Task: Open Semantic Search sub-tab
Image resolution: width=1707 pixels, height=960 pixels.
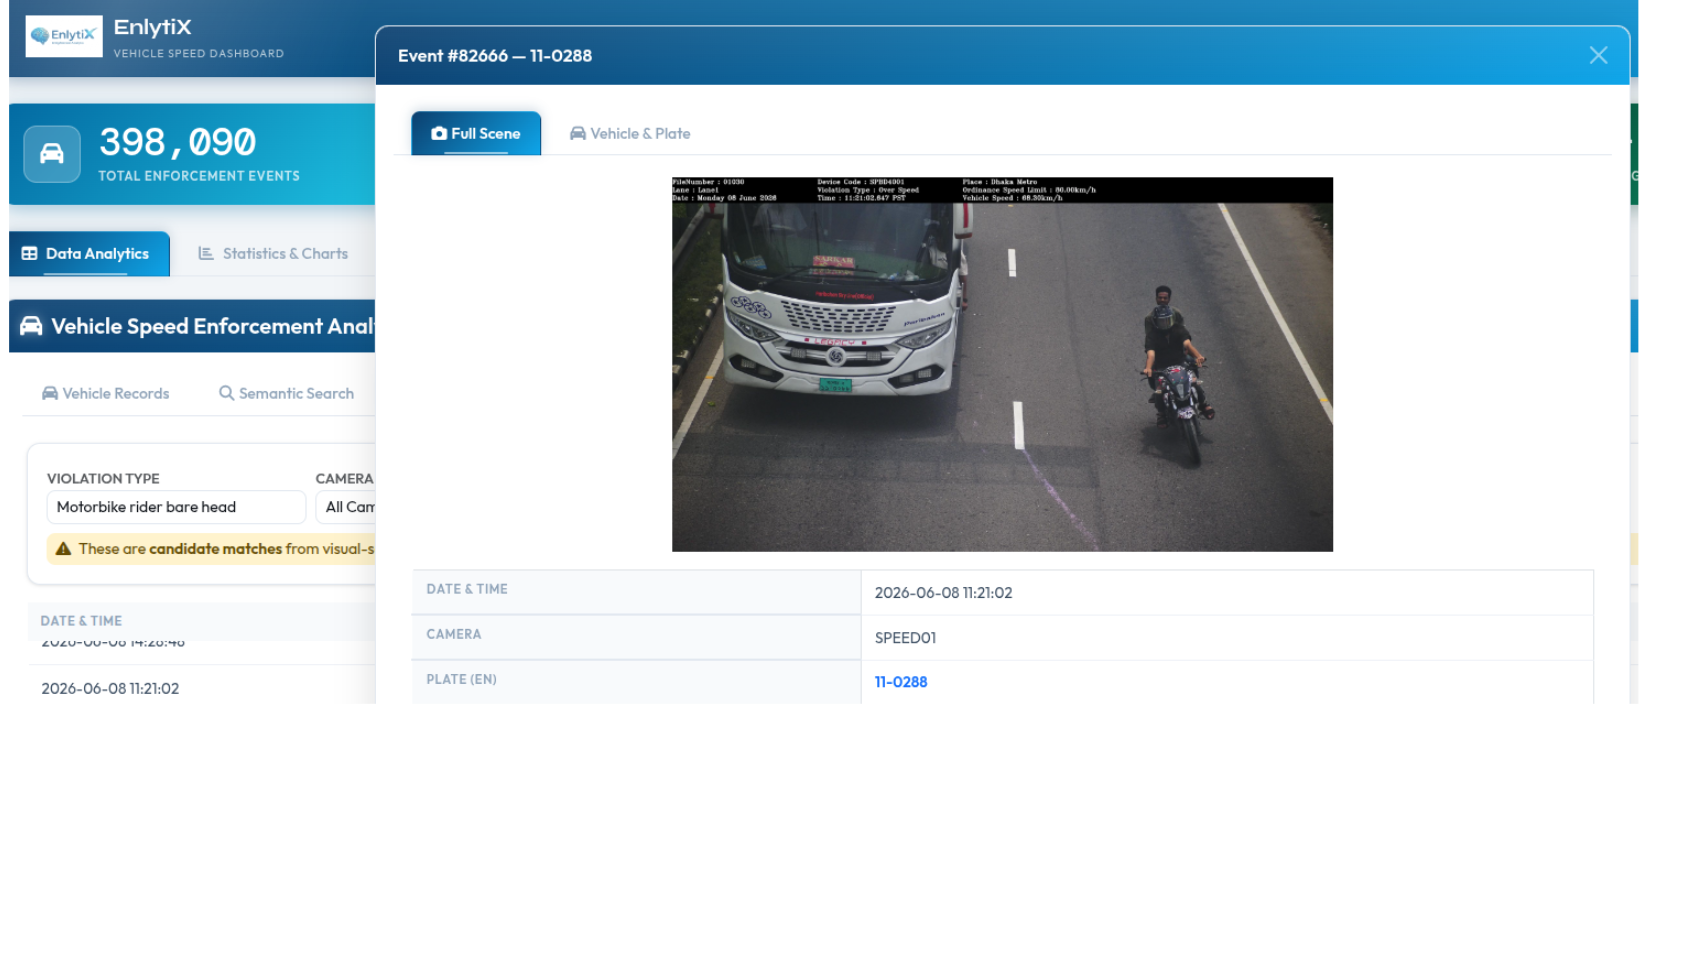Action: (x=286, y=394)
